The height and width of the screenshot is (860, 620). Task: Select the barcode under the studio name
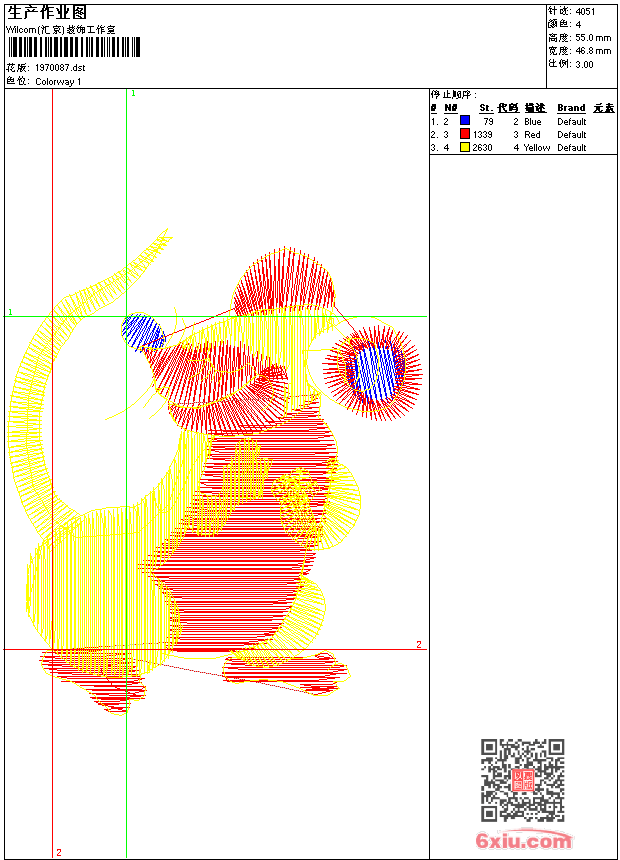pos(74,47)
